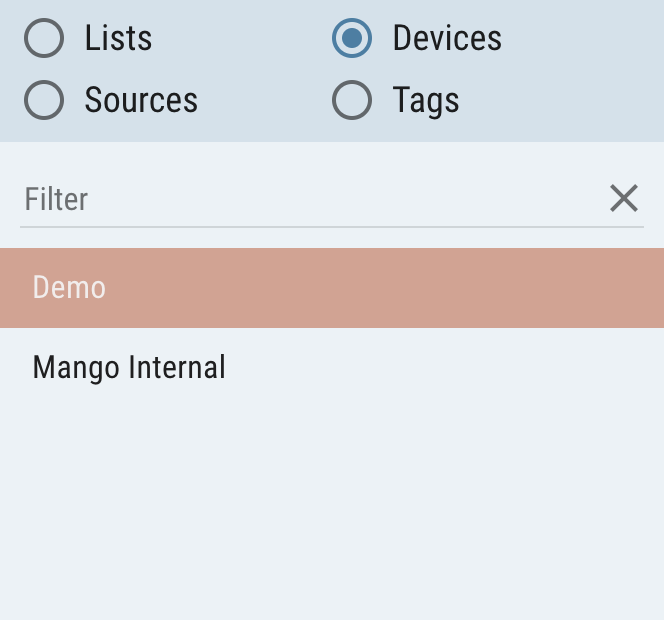Click the "Devices" text label
664x620 pixels.
447,39
